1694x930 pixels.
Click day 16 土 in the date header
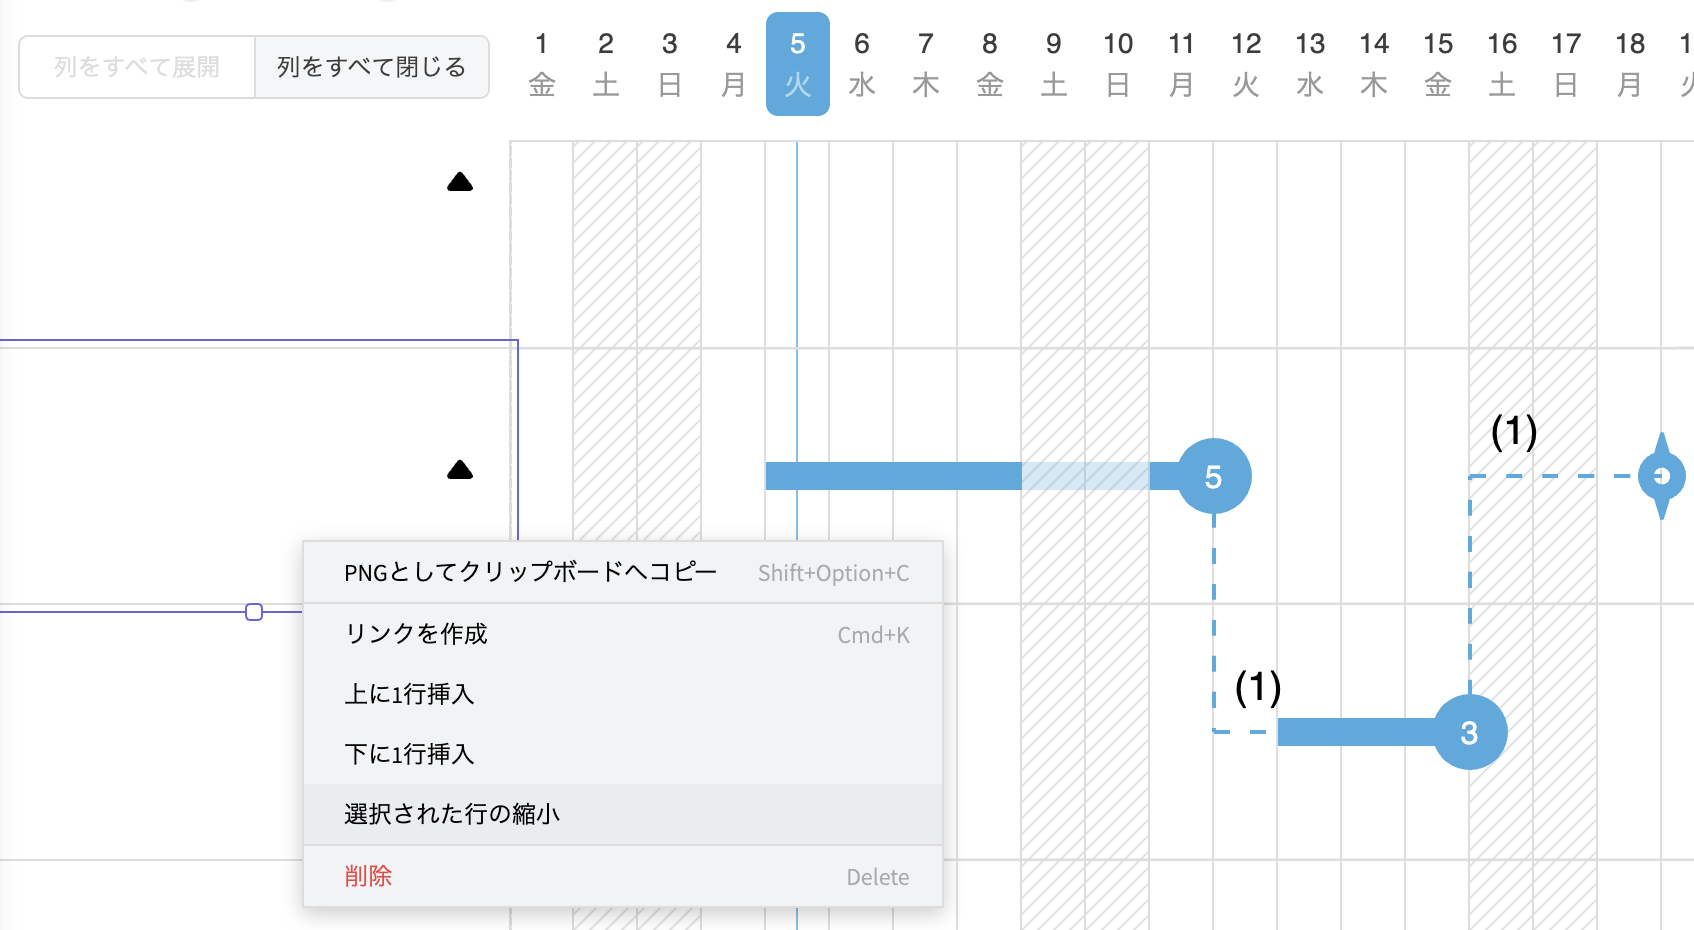pos(1501,64)
